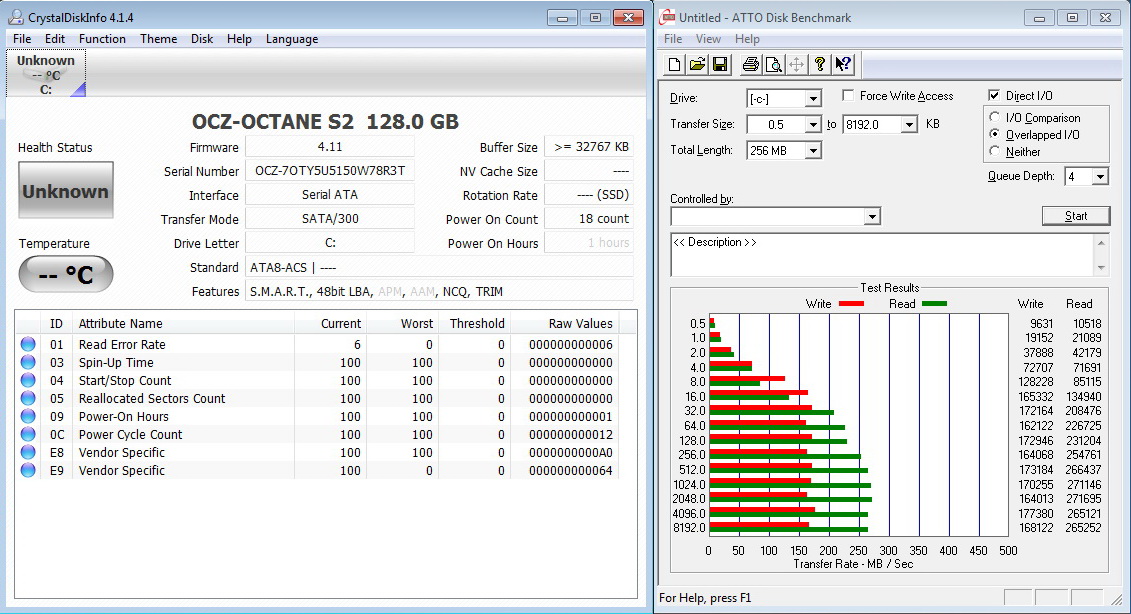Select the I/O Comparison radio button

(995, 118)
